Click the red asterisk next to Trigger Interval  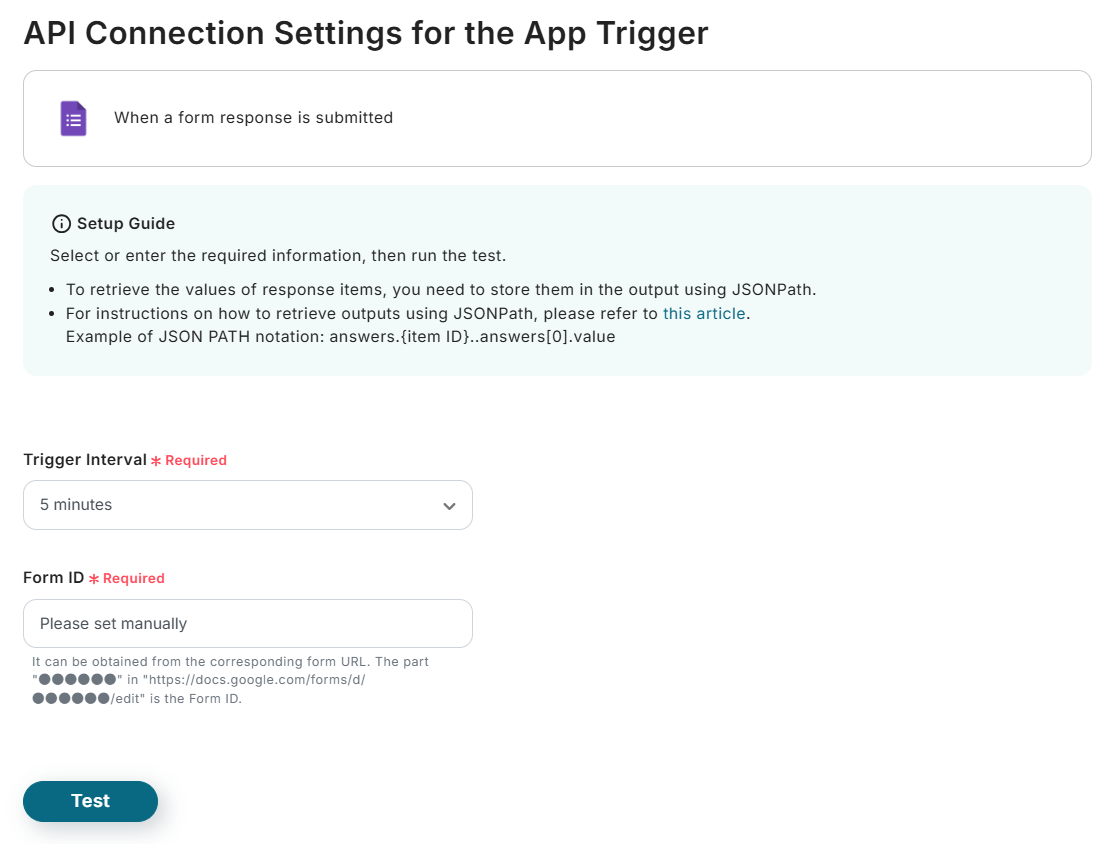(x=156, y=461)
